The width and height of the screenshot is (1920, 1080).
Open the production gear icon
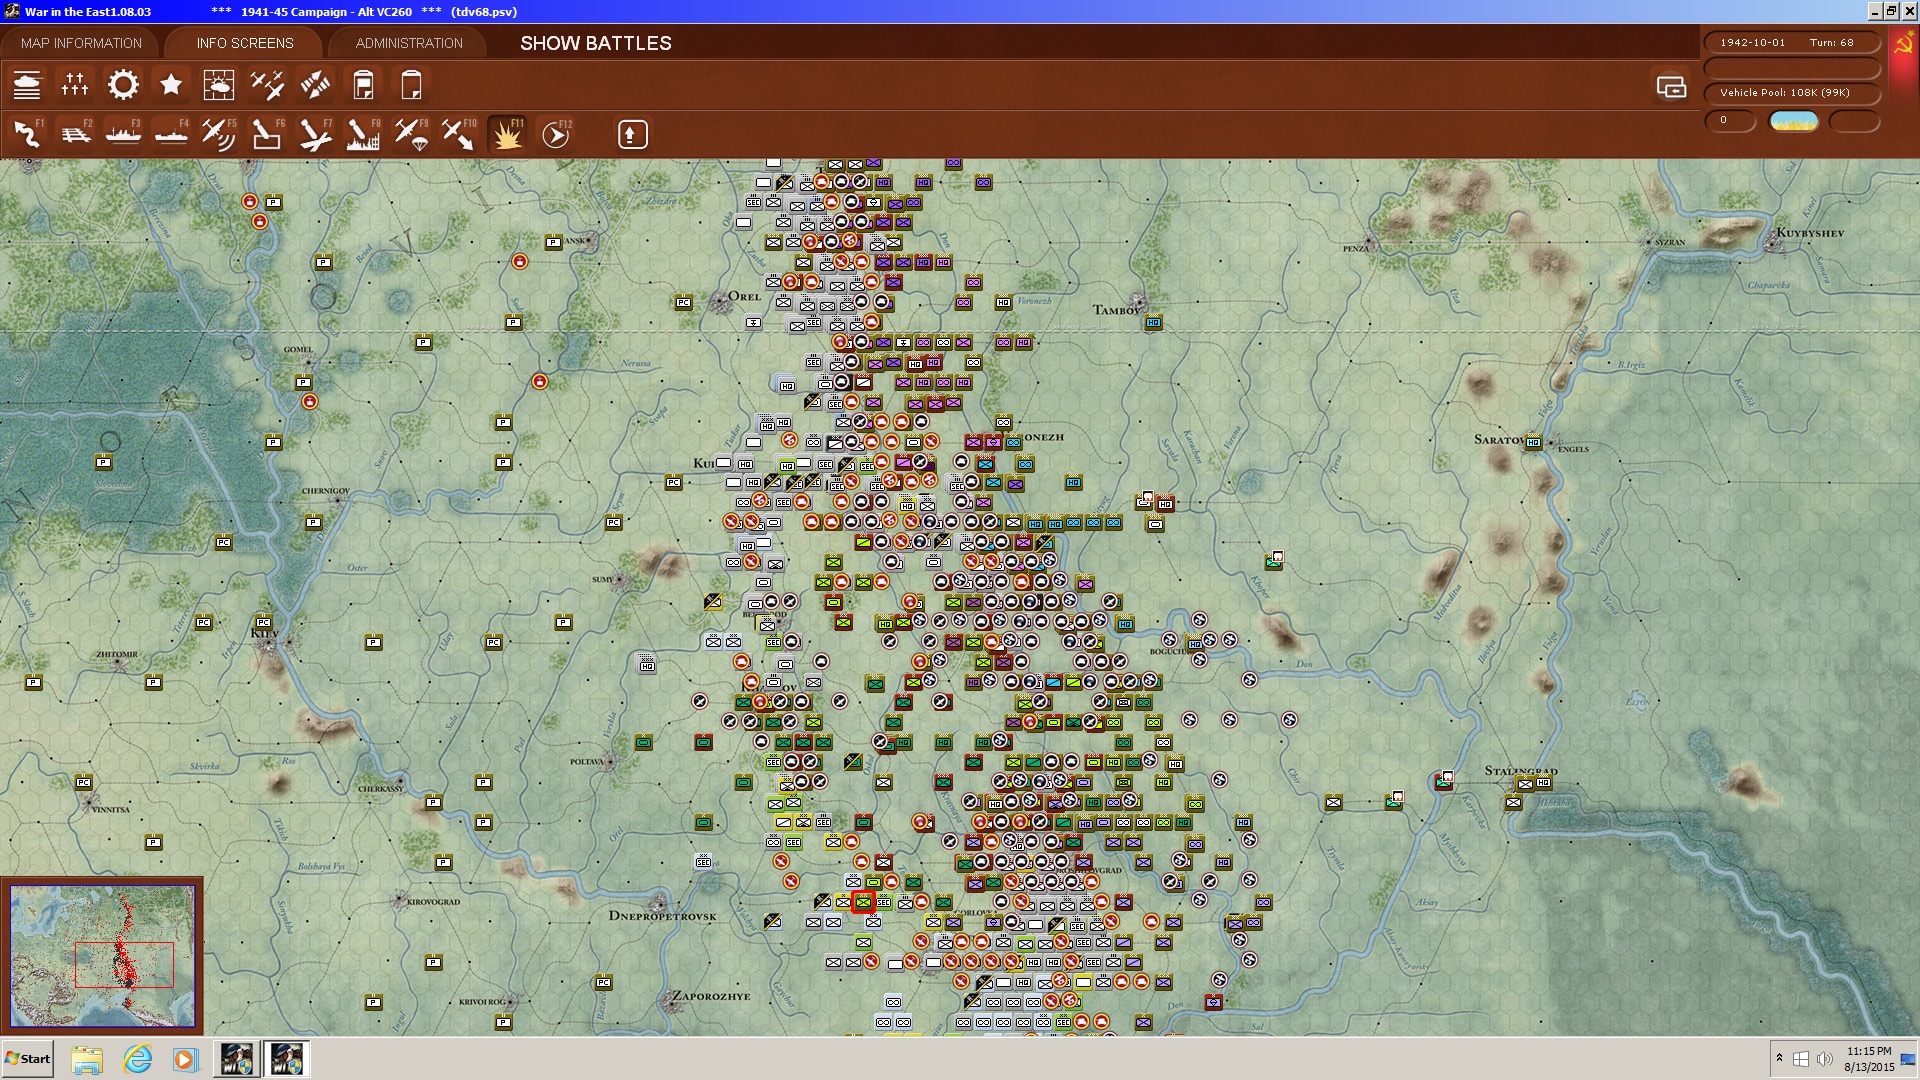(123, 85)
